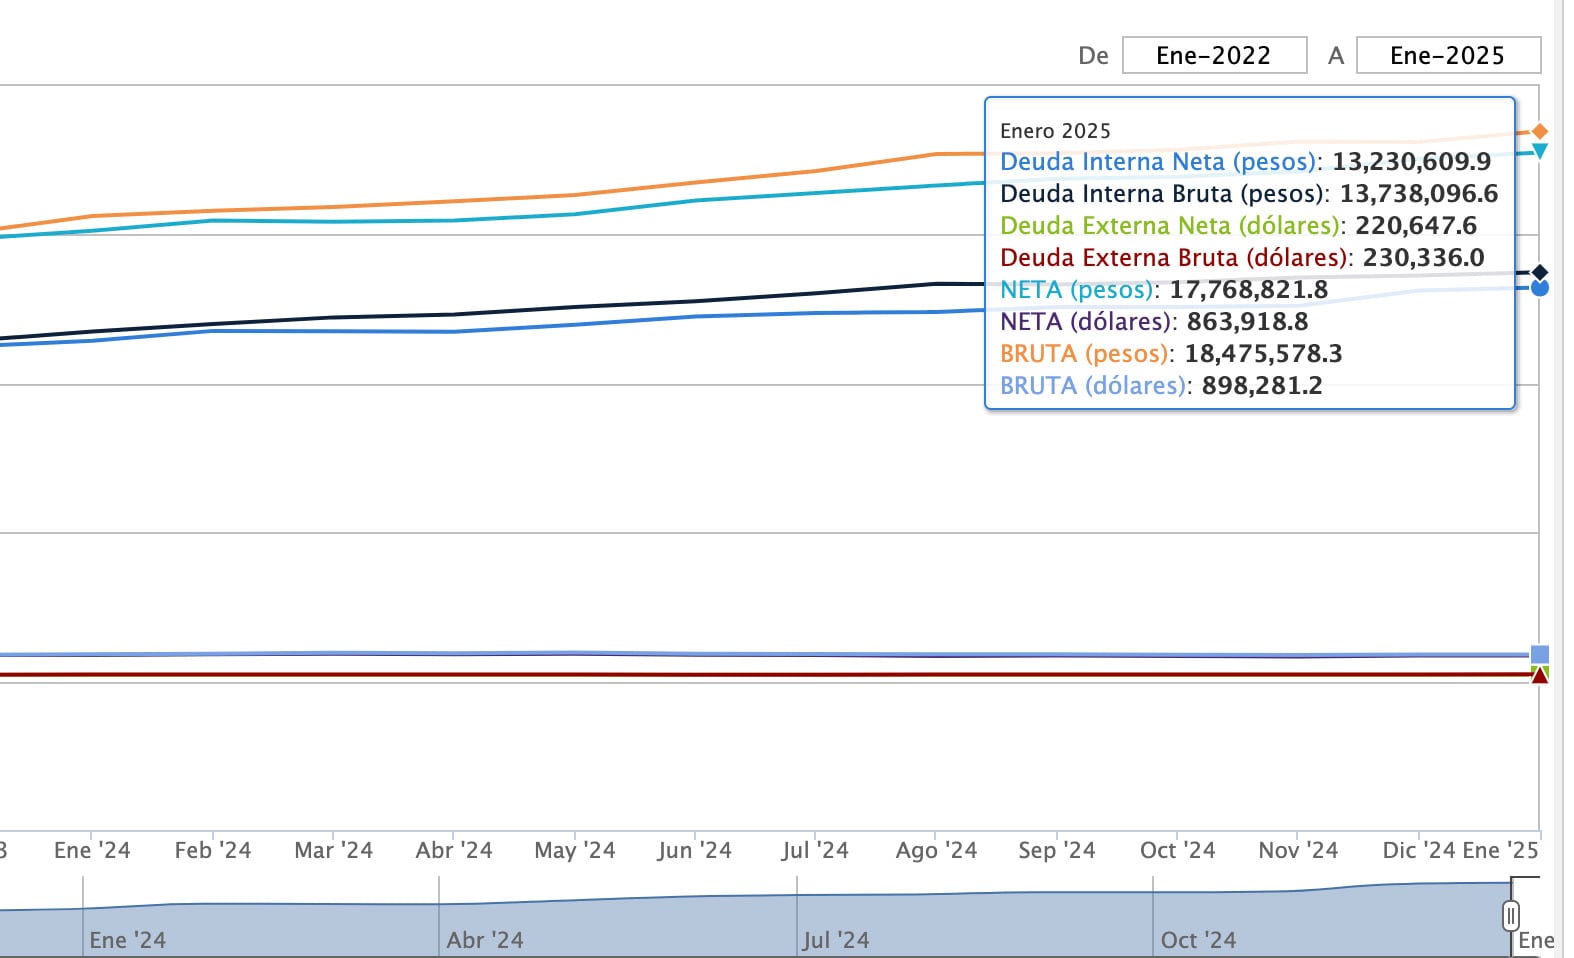The image size is (1574, 958).
Task: Click the teal triangle NETA pesos marker
Action: pyautogui.click(x=1540, y=151)
